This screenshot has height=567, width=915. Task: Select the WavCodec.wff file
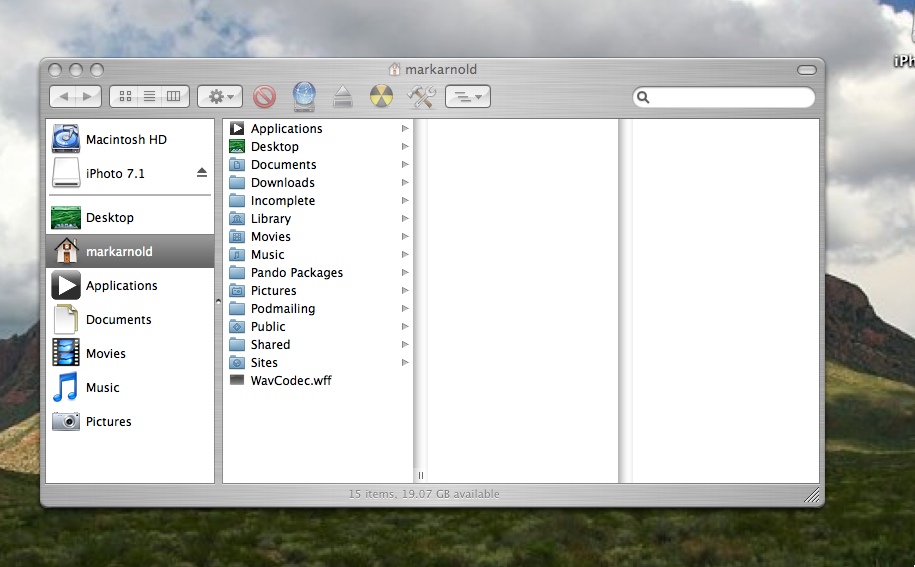pyautogui.click(x=318, y=381)
